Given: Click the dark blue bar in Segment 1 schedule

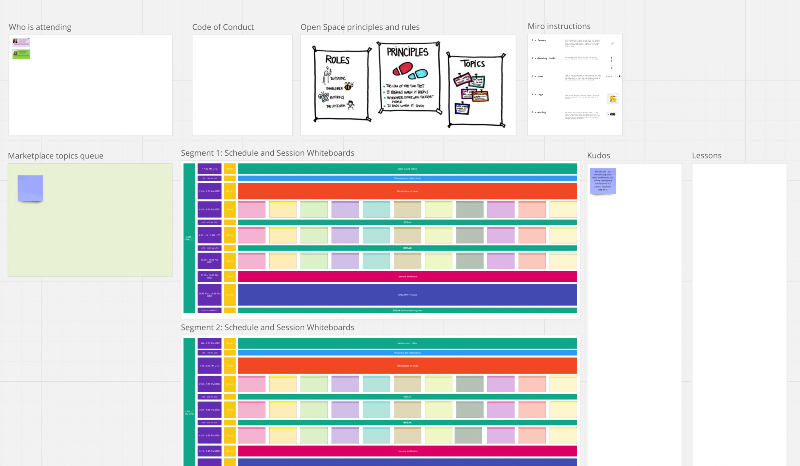Looking at the screenshot, I should coord(407,295).
